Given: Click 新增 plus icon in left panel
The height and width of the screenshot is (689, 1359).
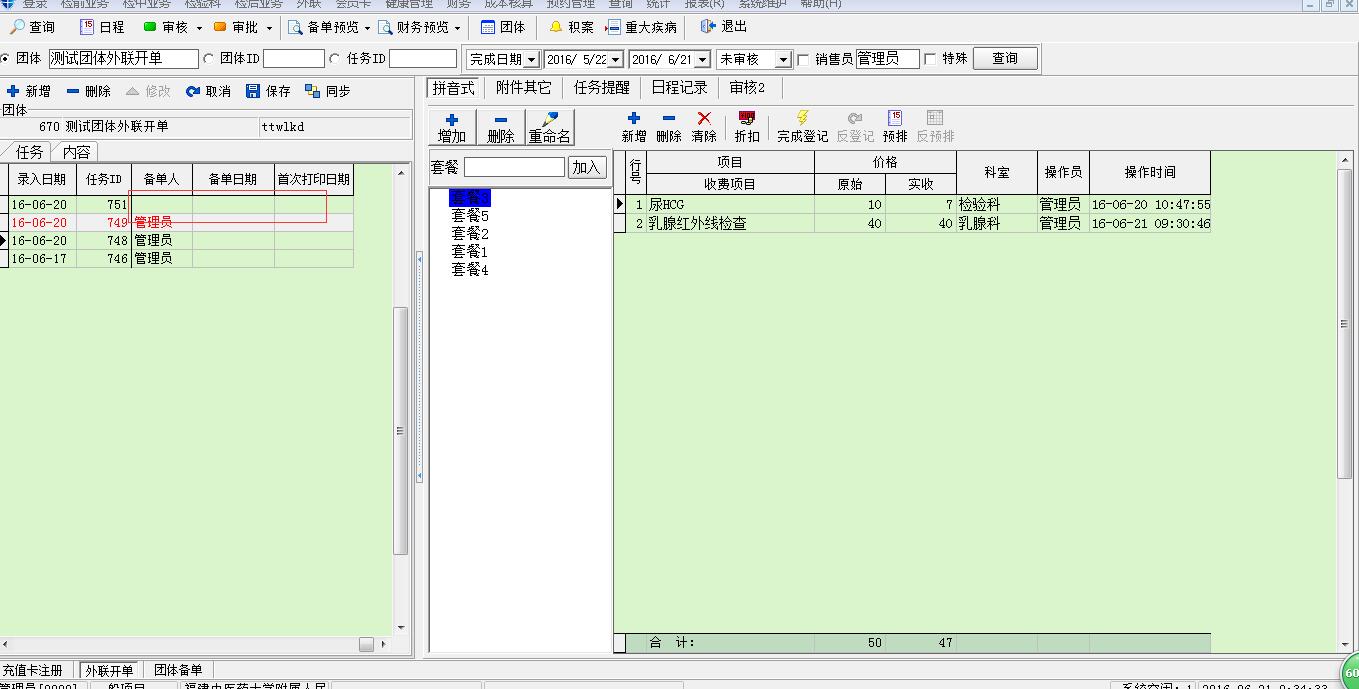Looking at the screenshot, I should click(13, 91).
